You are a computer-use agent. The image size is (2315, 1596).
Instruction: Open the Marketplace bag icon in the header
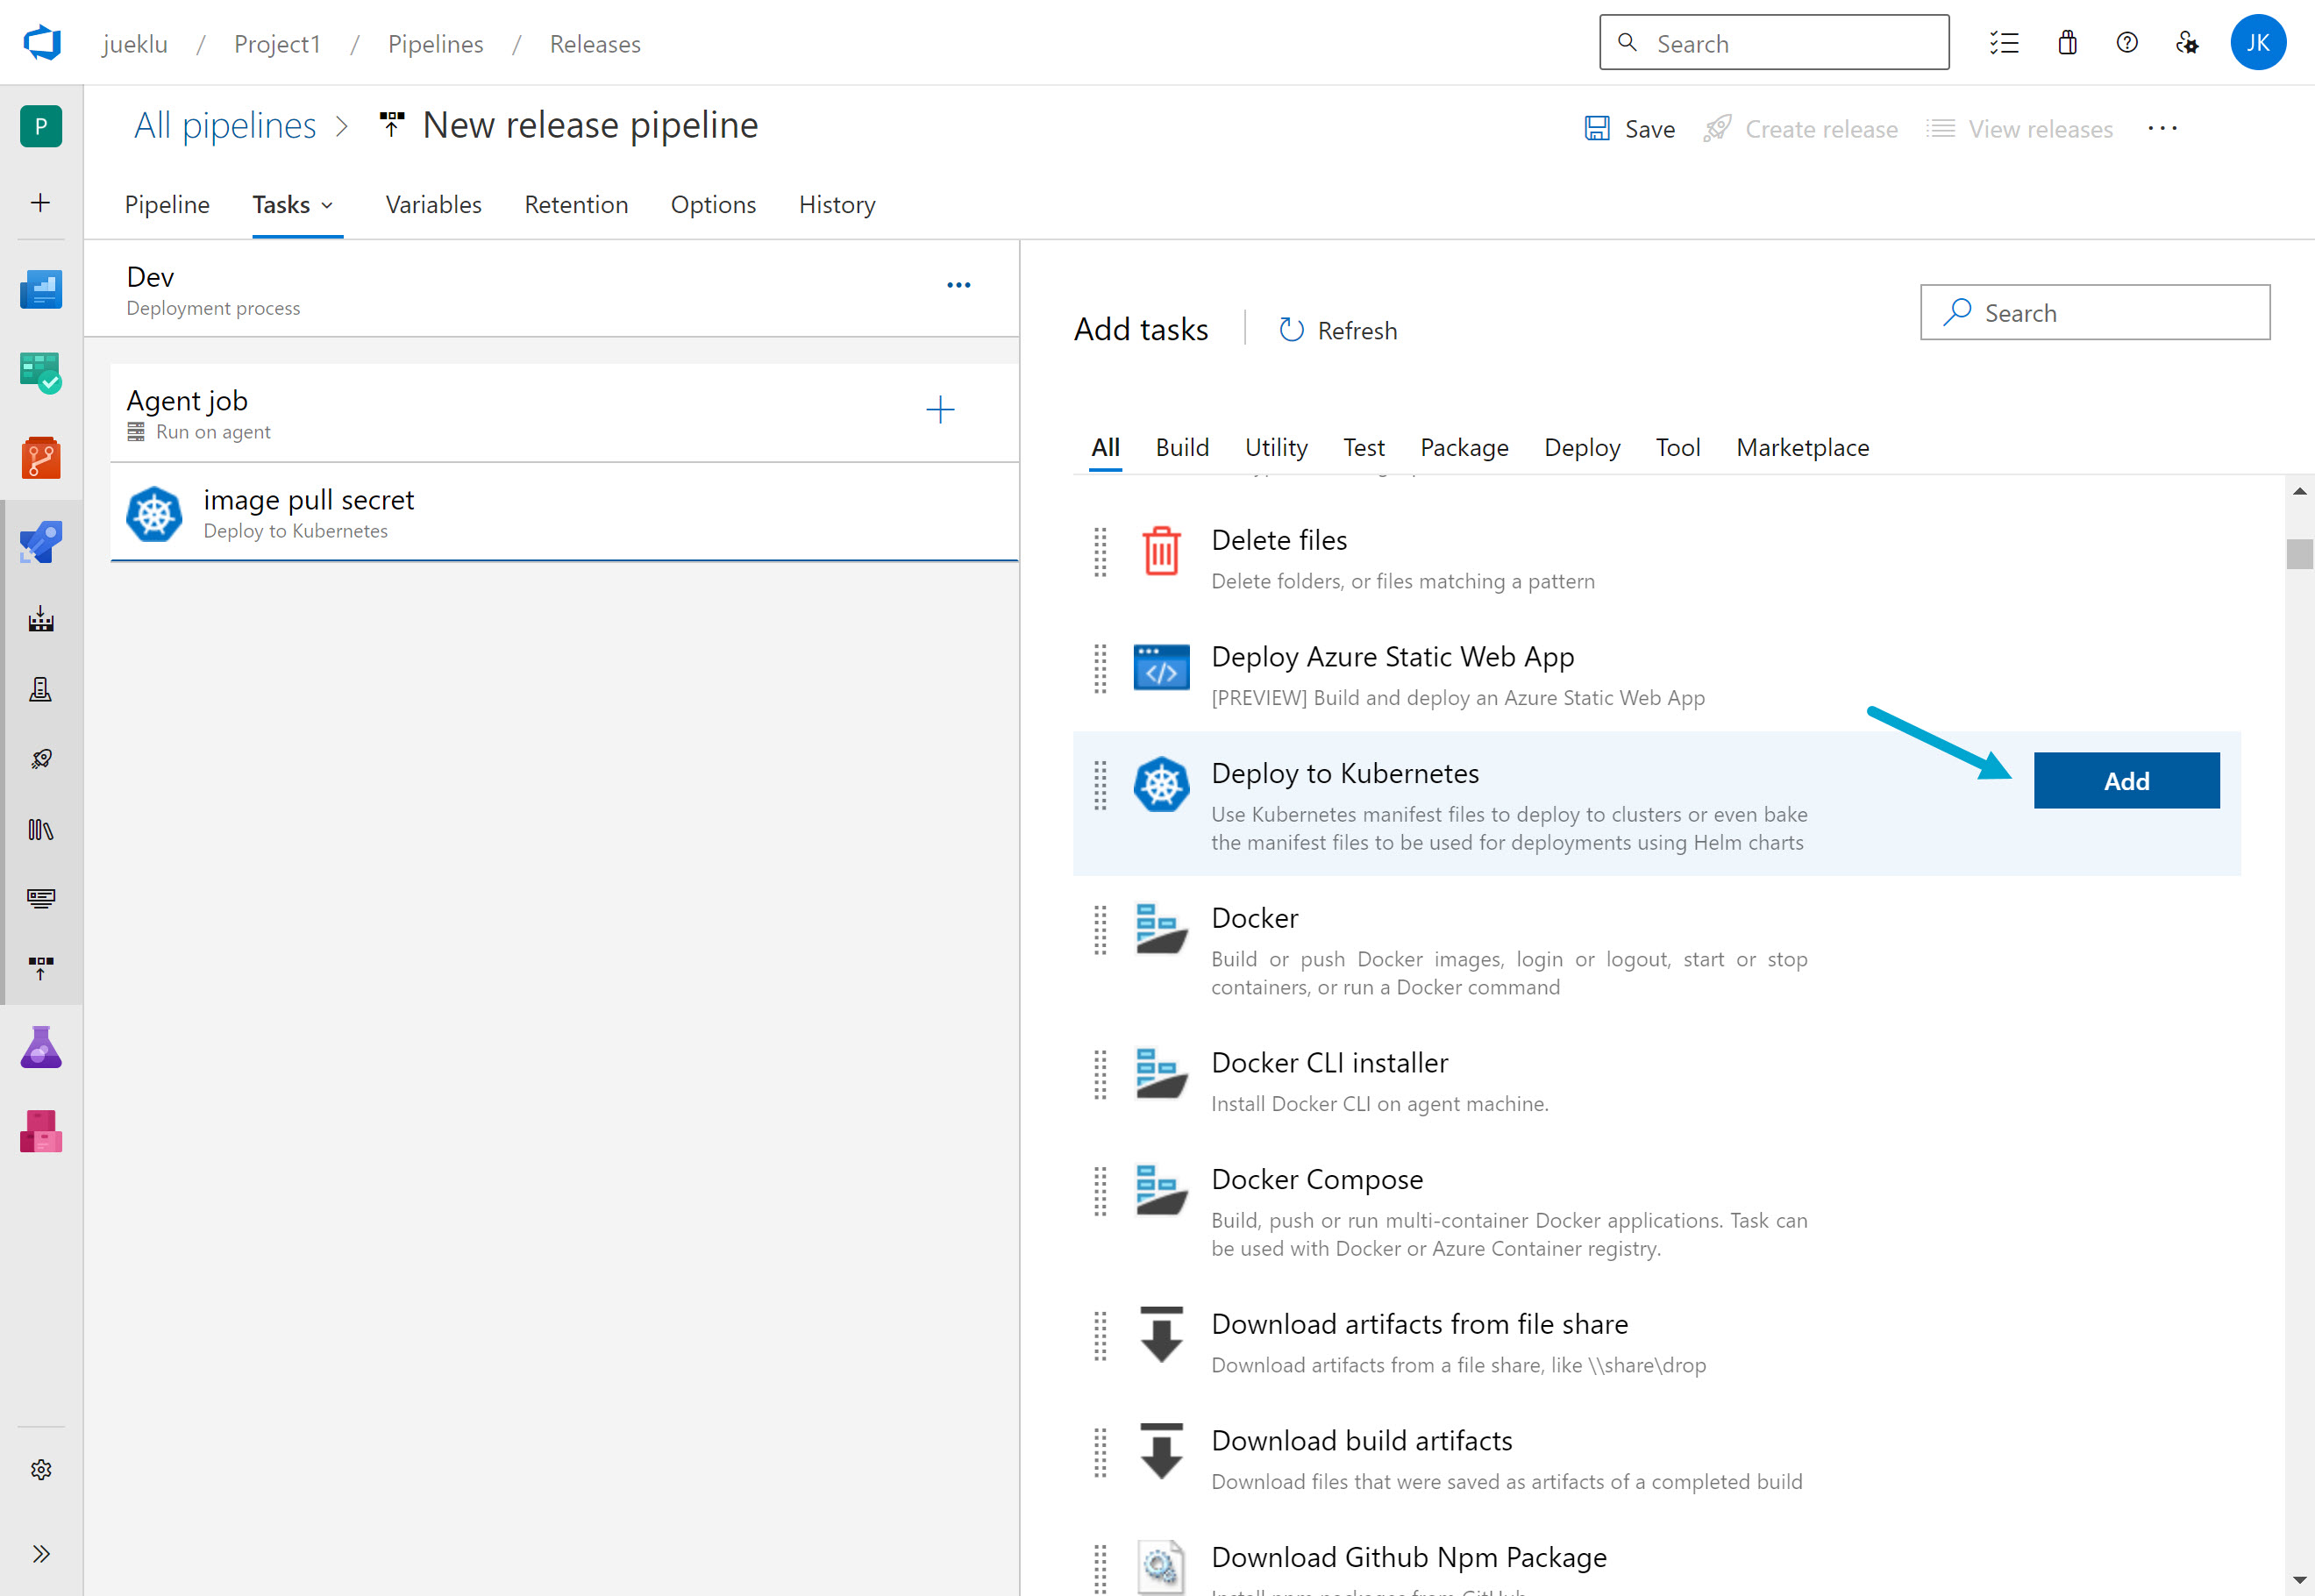pos(2066,42)
